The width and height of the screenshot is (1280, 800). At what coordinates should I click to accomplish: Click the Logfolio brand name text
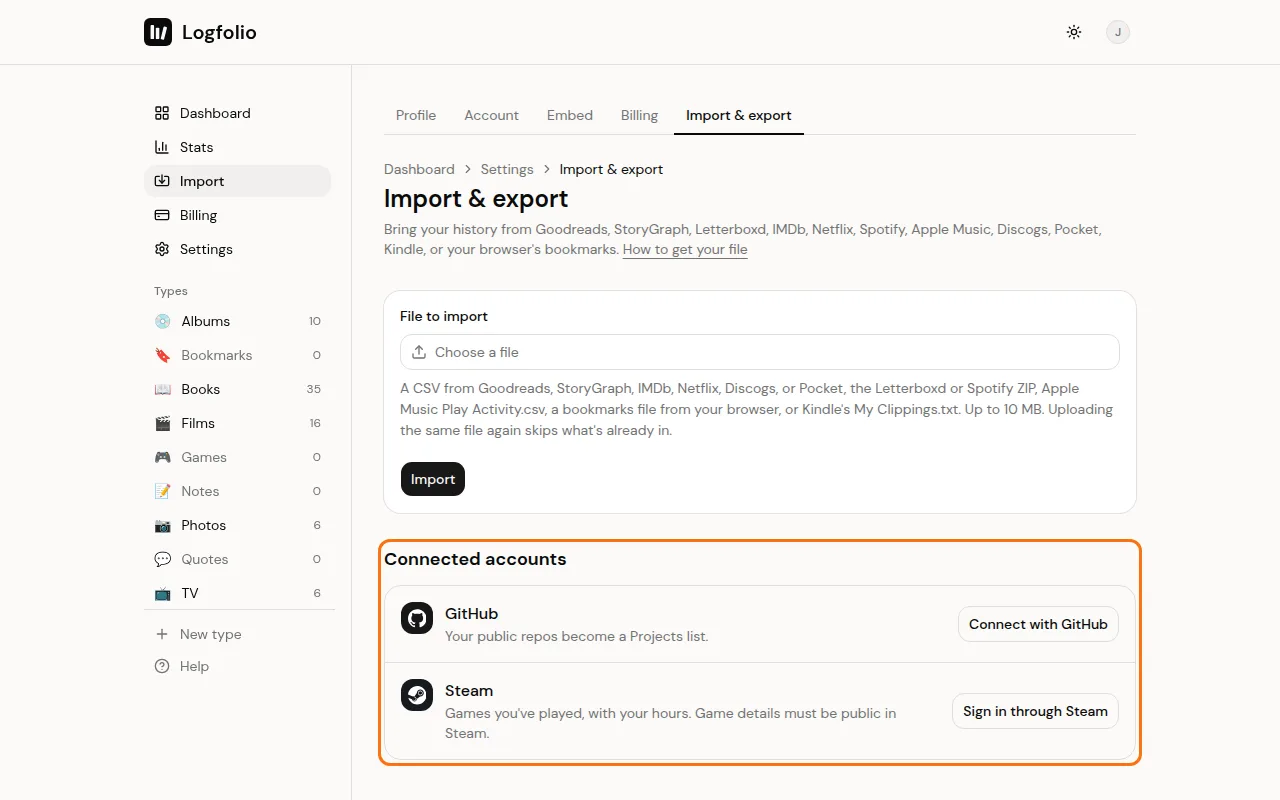(x=219, y=32)
